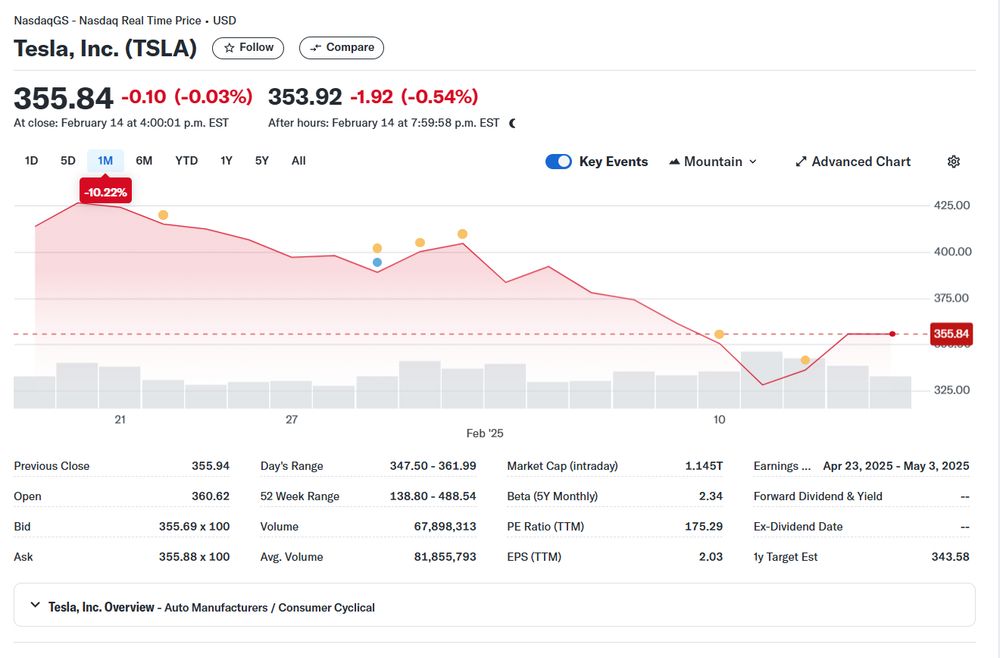Click the compare arrows icon beside Compare

coord(316,48)
